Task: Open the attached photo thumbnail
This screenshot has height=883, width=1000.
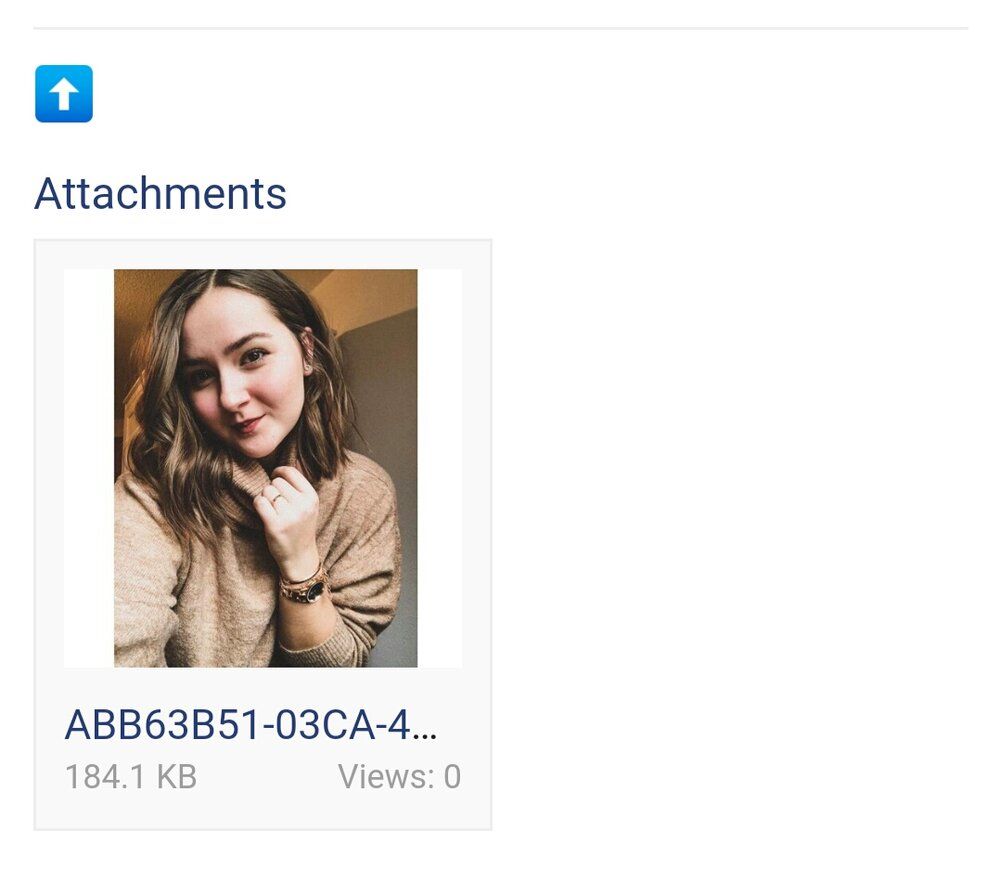Action: tap(265, 468)
